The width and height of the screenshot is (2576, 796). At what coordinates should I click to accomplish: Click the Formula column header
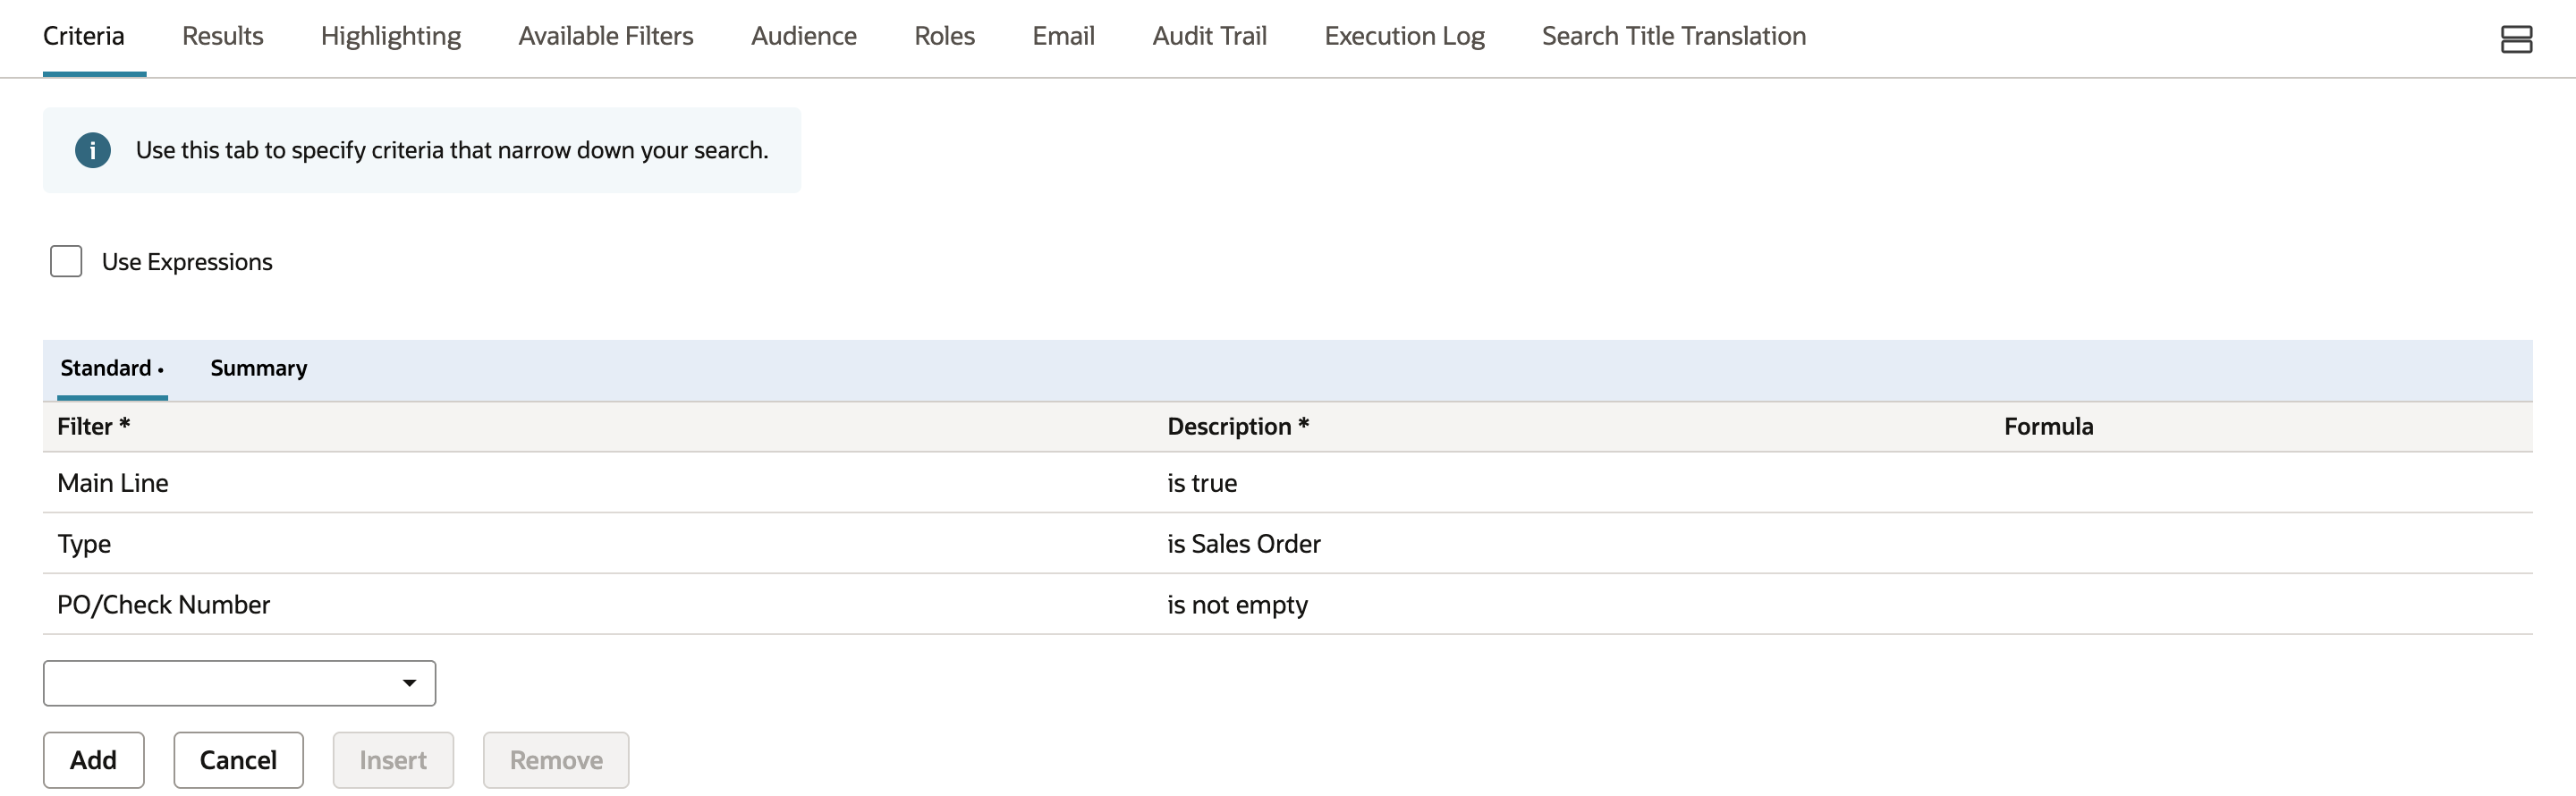[2048, 426]
